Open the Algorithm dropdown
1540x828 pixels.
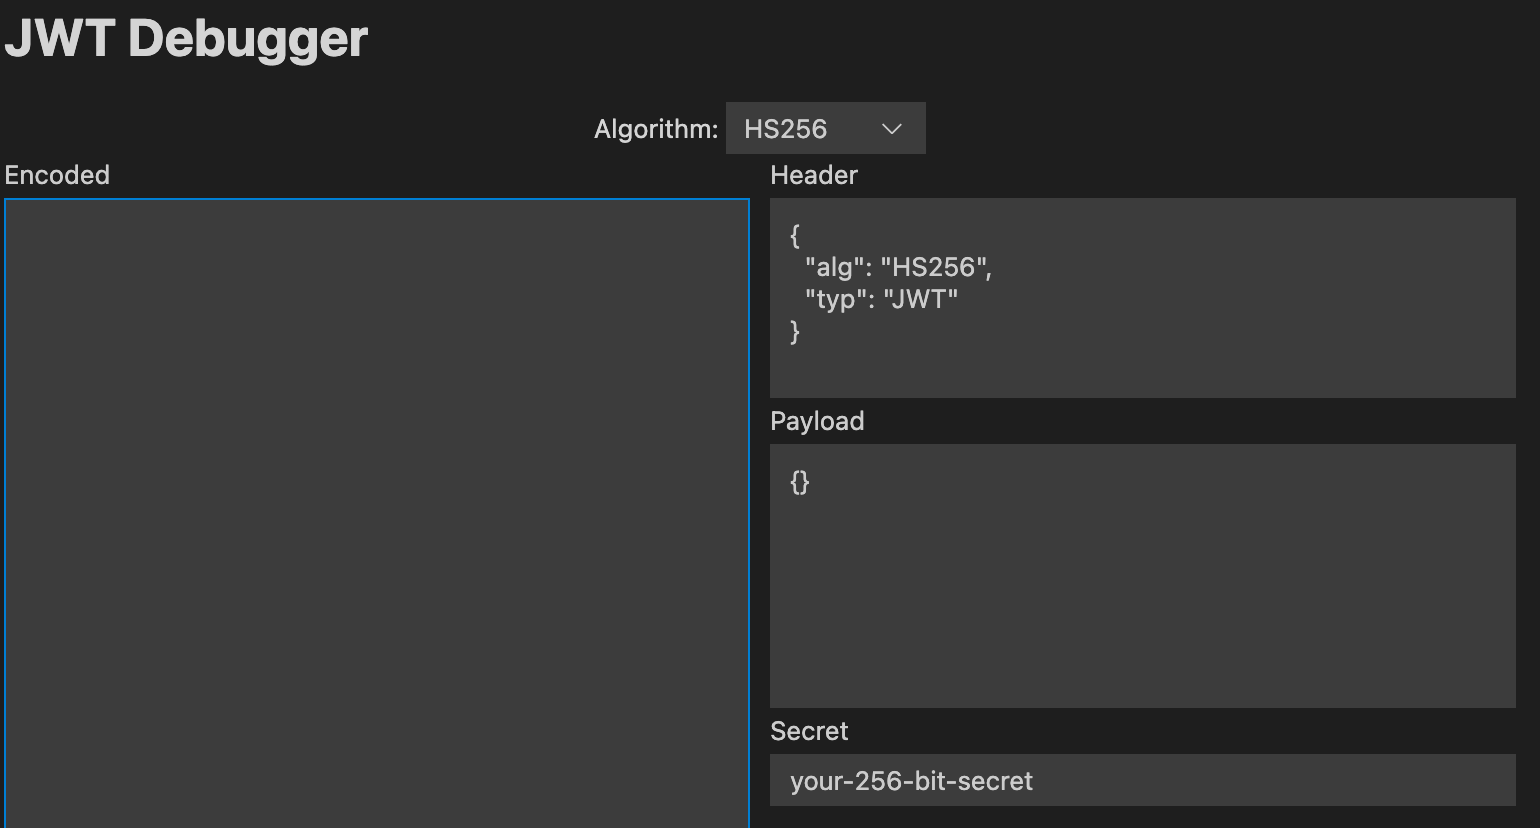824,128
